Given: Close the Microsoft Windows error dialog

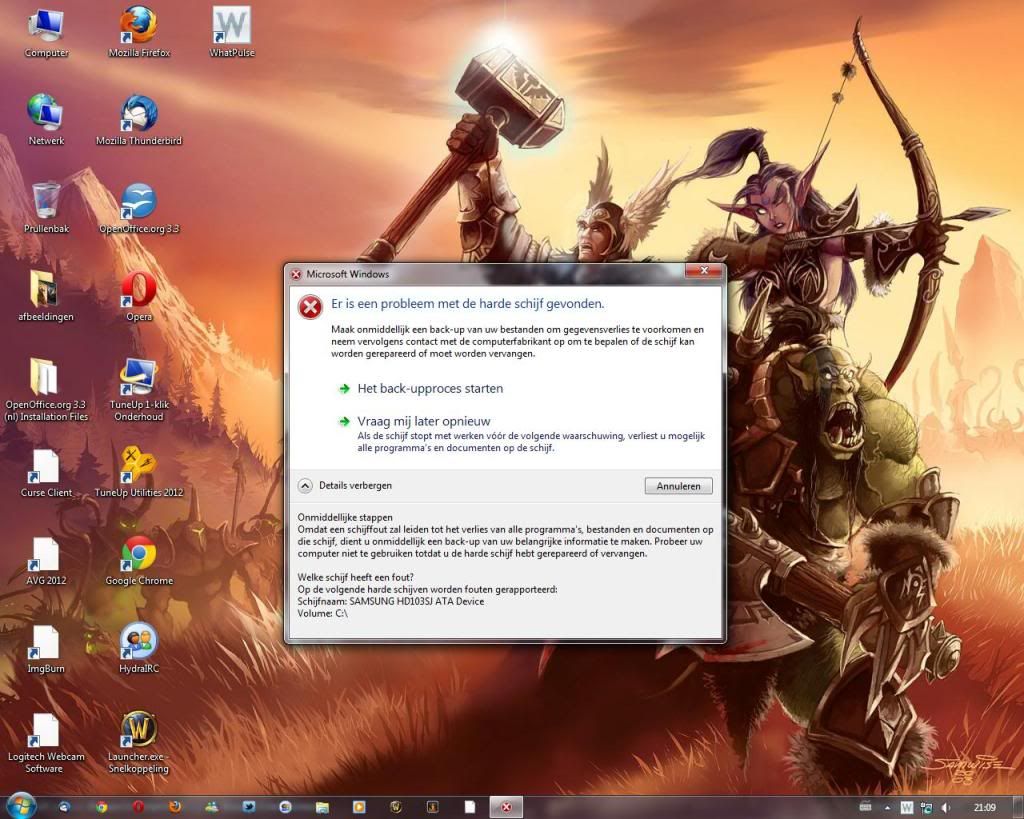Looking at the screenshot, I should pyautogui.click(x=704, y=270).
